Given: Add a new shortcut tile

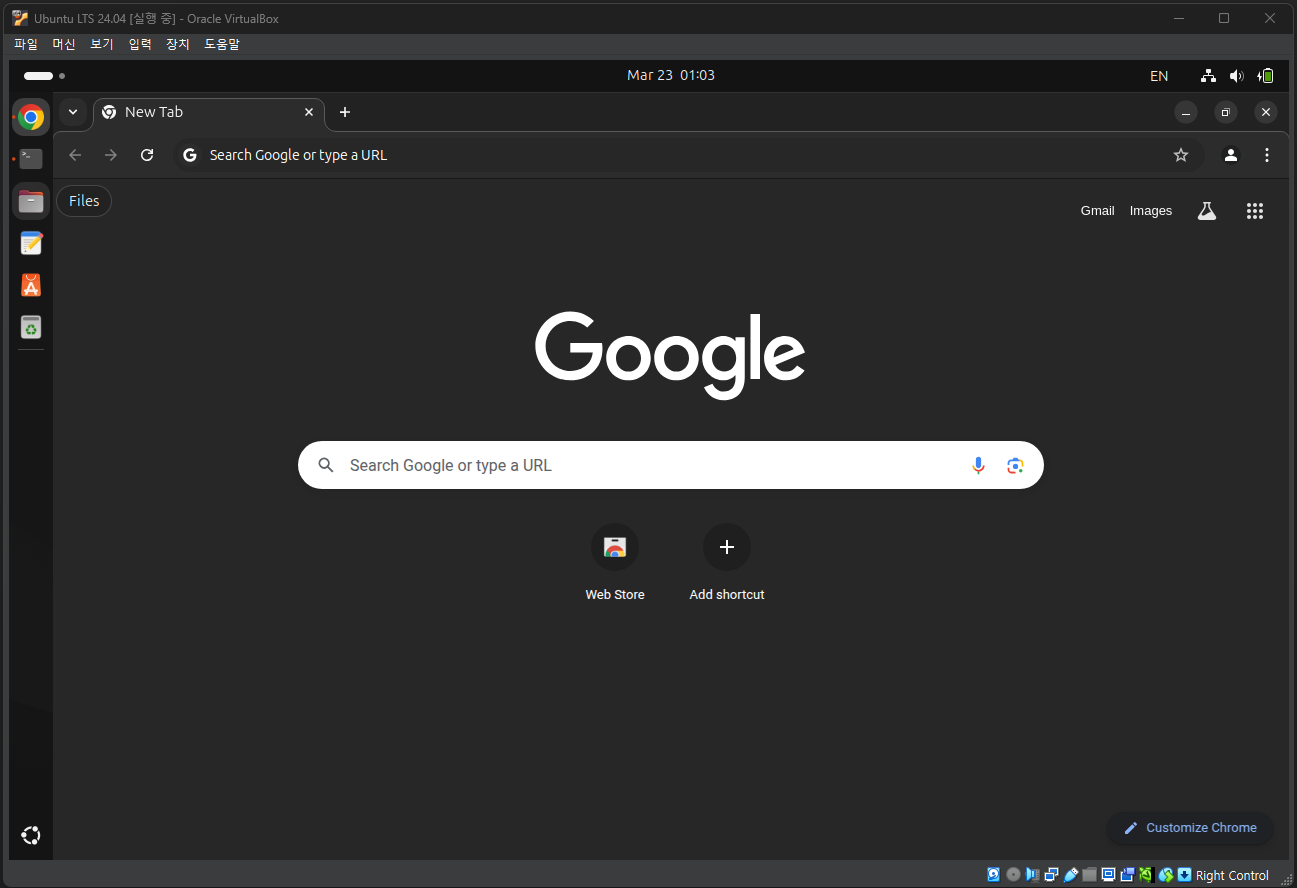Looking at the screenshot, I should pyautogui.click(x=727, y=563).
